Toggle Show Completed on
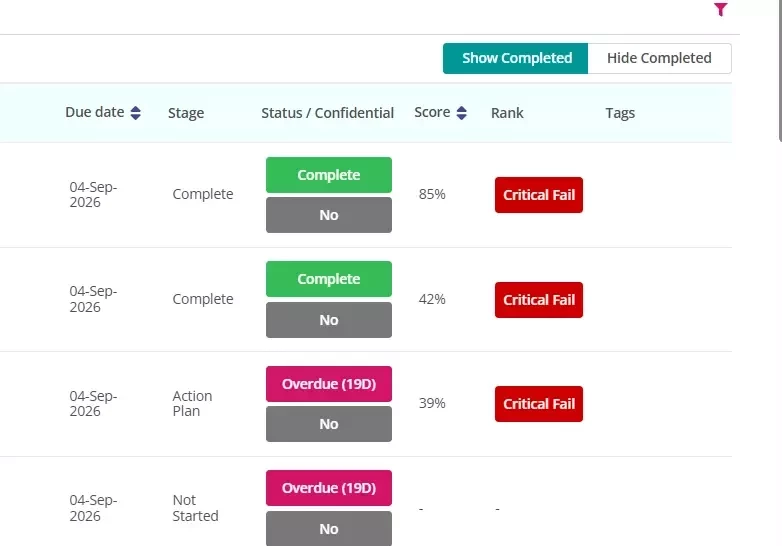This screenshot has width=782, height=546. point(516,58)
